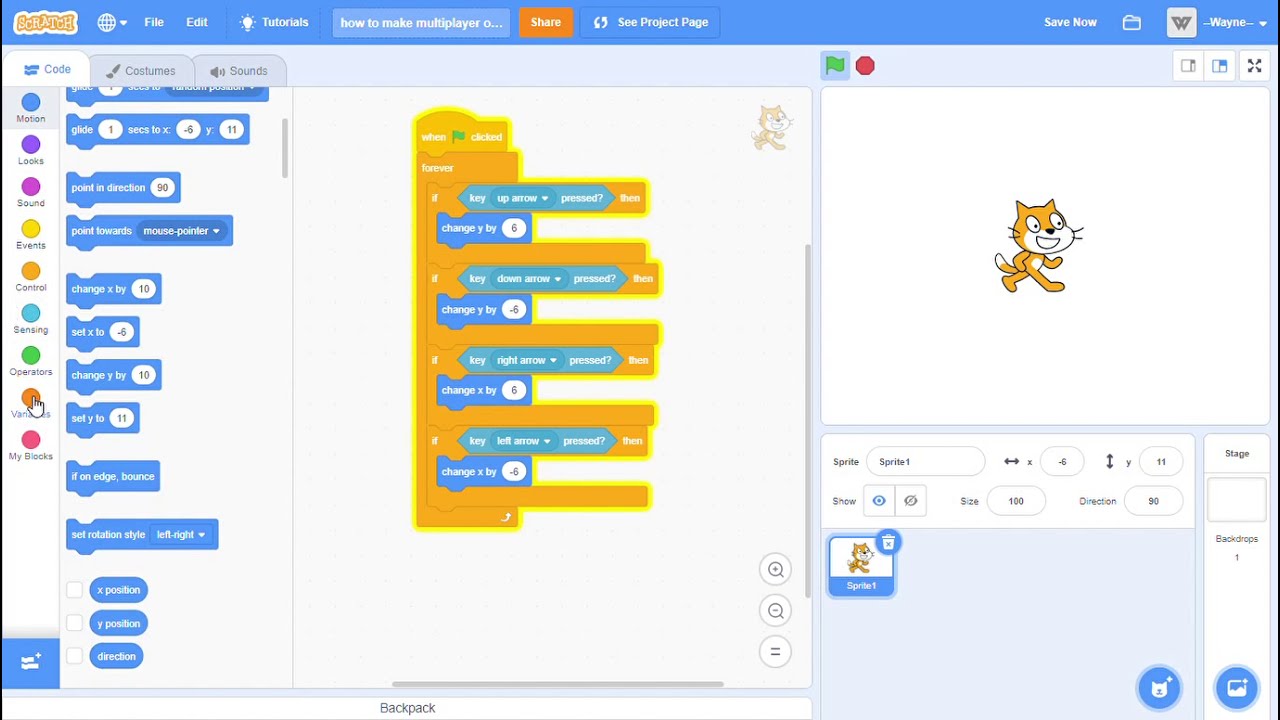Click the orange Share button
1280x720 pixels.
[x=546, y=22]
